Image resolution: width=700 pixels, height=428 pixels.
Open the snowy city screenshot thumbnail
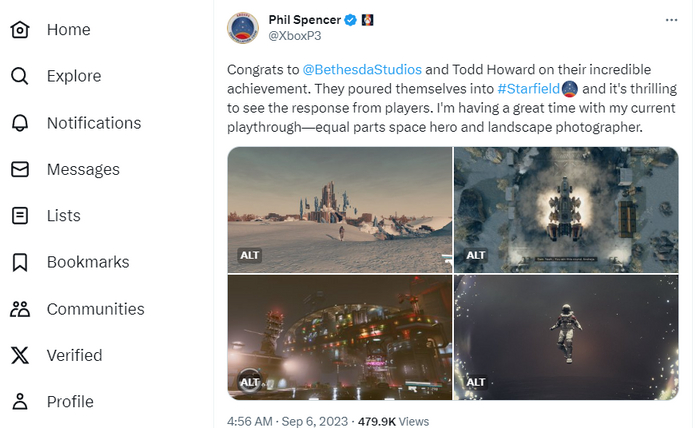click(x=339, y=209)
